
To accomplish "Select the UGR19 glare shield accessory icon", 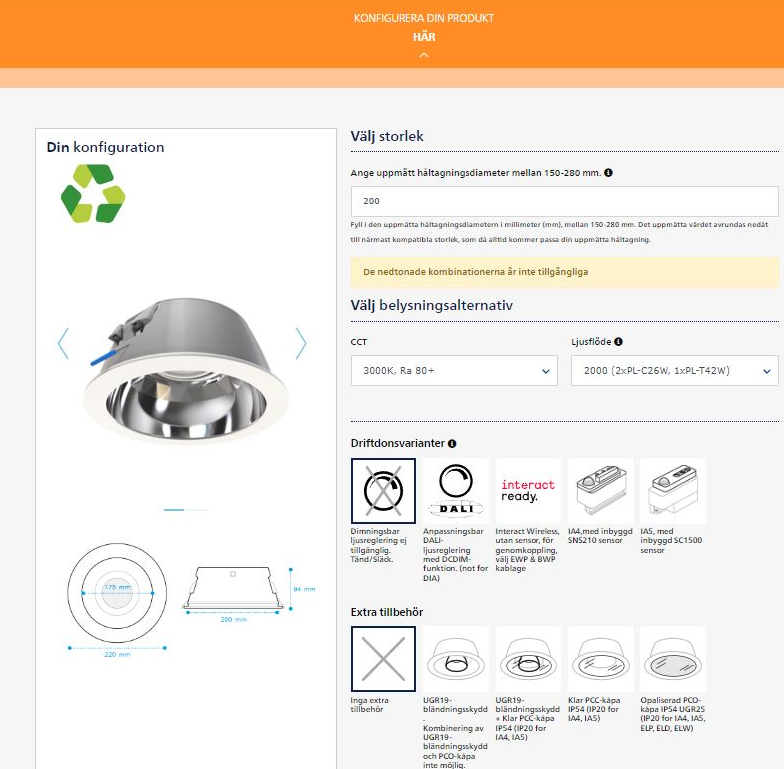I will point(456,659).
